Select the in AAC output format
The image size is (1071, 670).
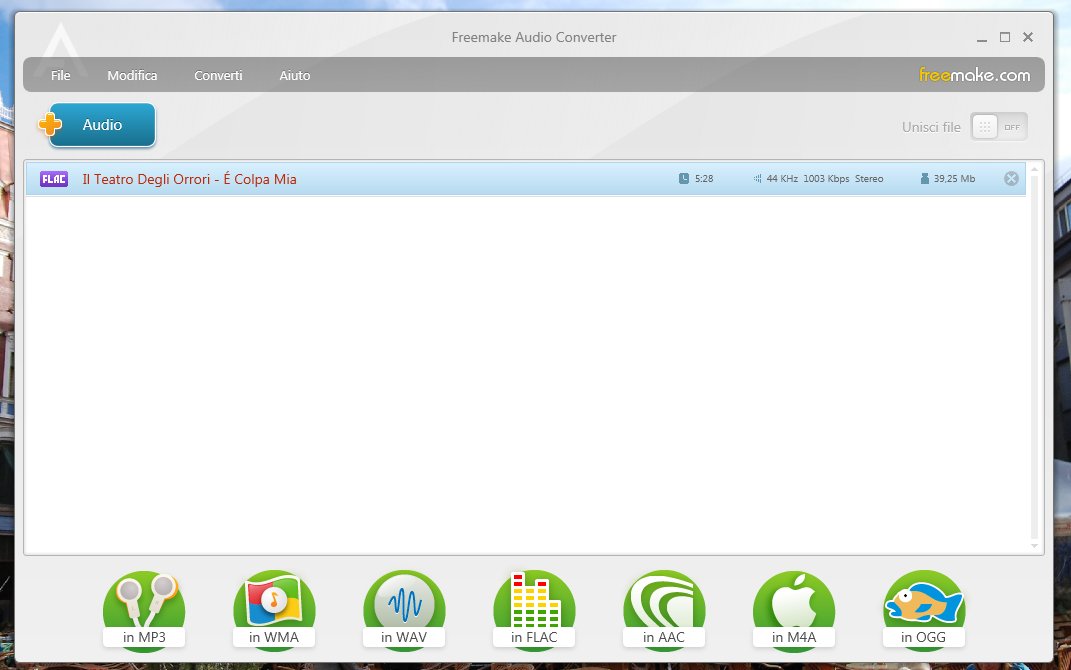pyautogui.click(x=664, y=611)
